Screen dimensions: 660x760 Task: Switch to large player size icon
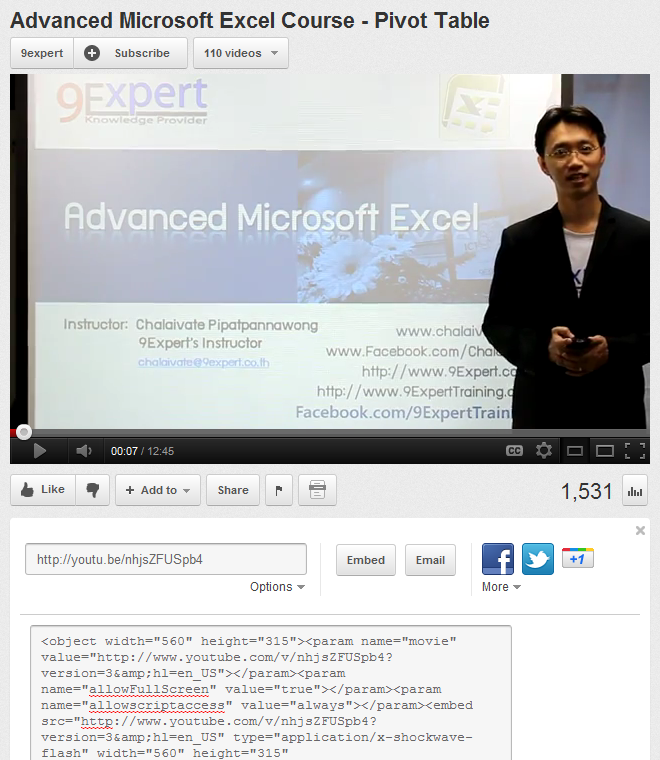click(x=604, y=451)
